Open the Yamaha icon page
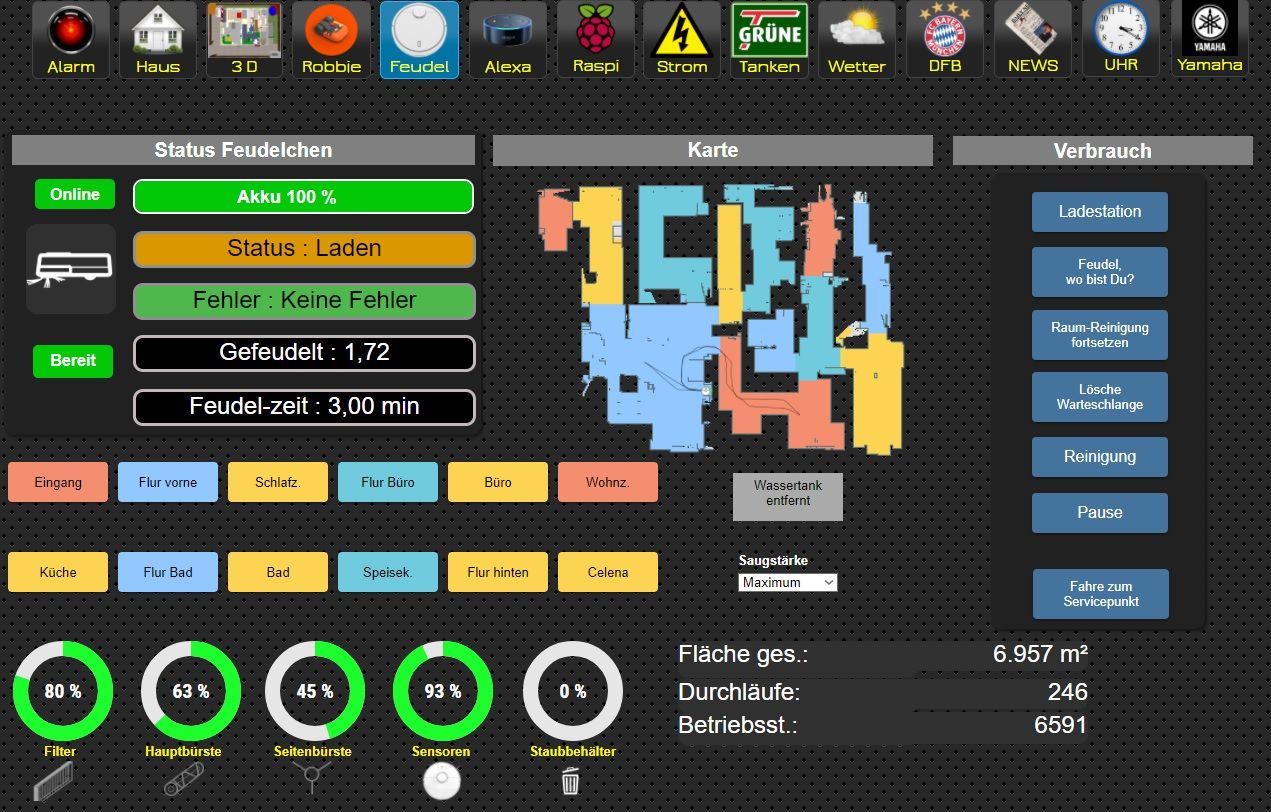 [x=1210, y=40]
